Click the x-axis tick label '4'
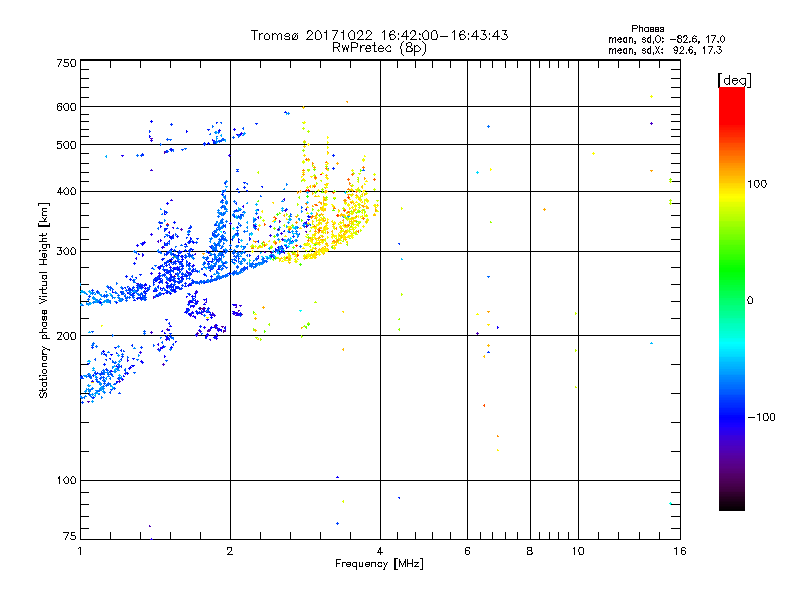The height and width of the screenshot is (600, 800). [x=380, y=551]
